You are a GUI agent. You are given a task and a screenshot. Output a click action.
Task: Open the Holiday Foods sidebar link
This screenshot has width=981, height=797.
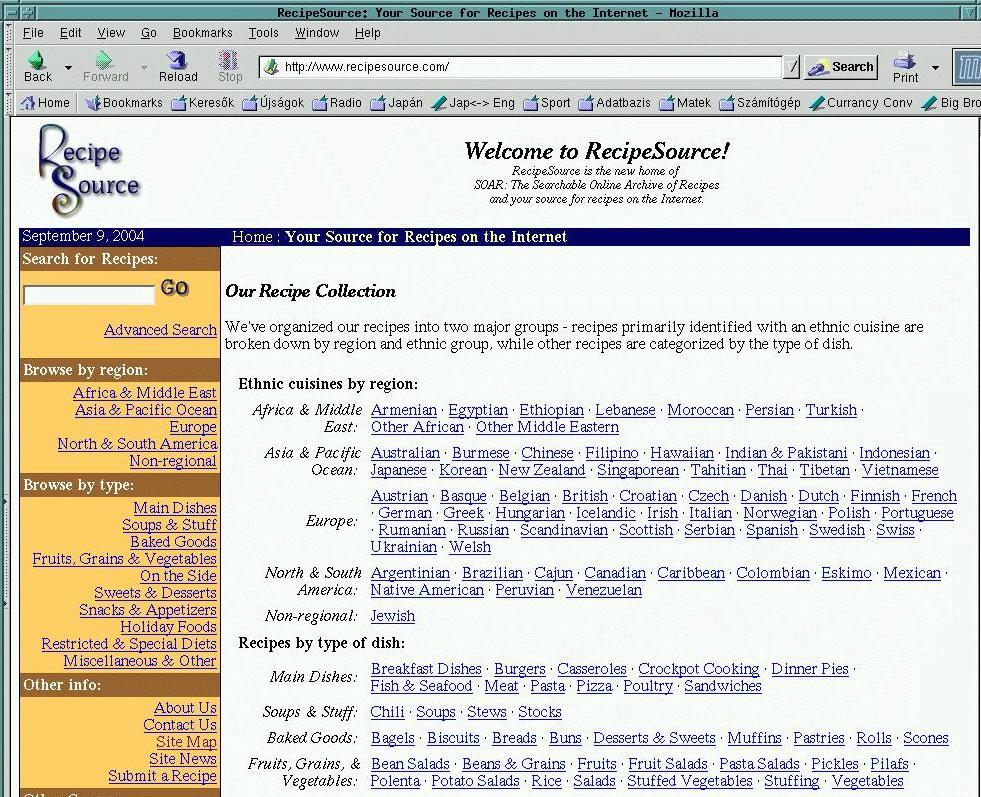tap(168, 627)
